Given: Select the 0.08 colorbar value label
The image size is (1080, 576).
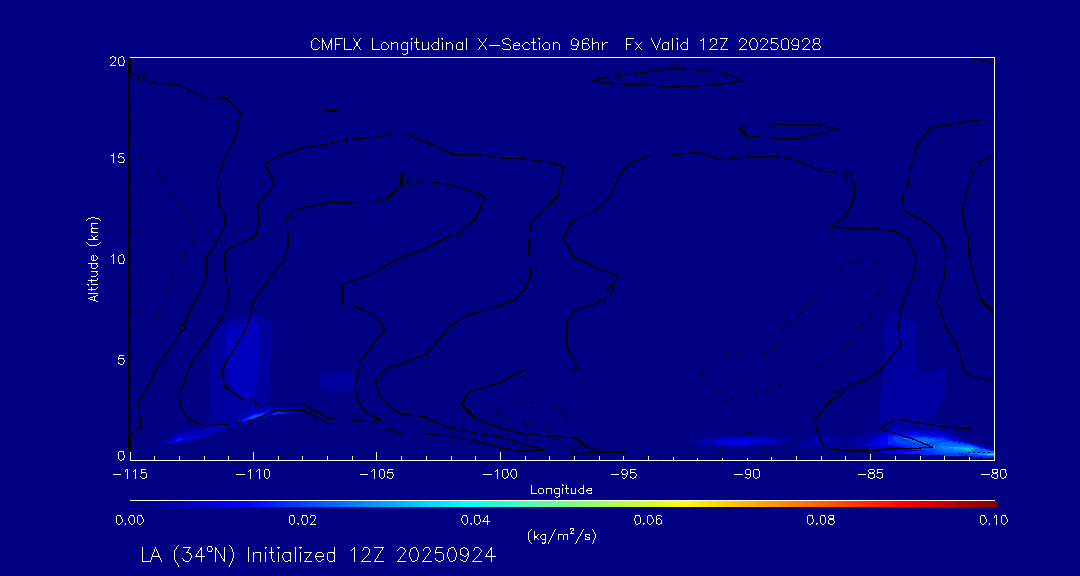Looking at the screenshot, I should pyautogui.click(x=821, y=520).
